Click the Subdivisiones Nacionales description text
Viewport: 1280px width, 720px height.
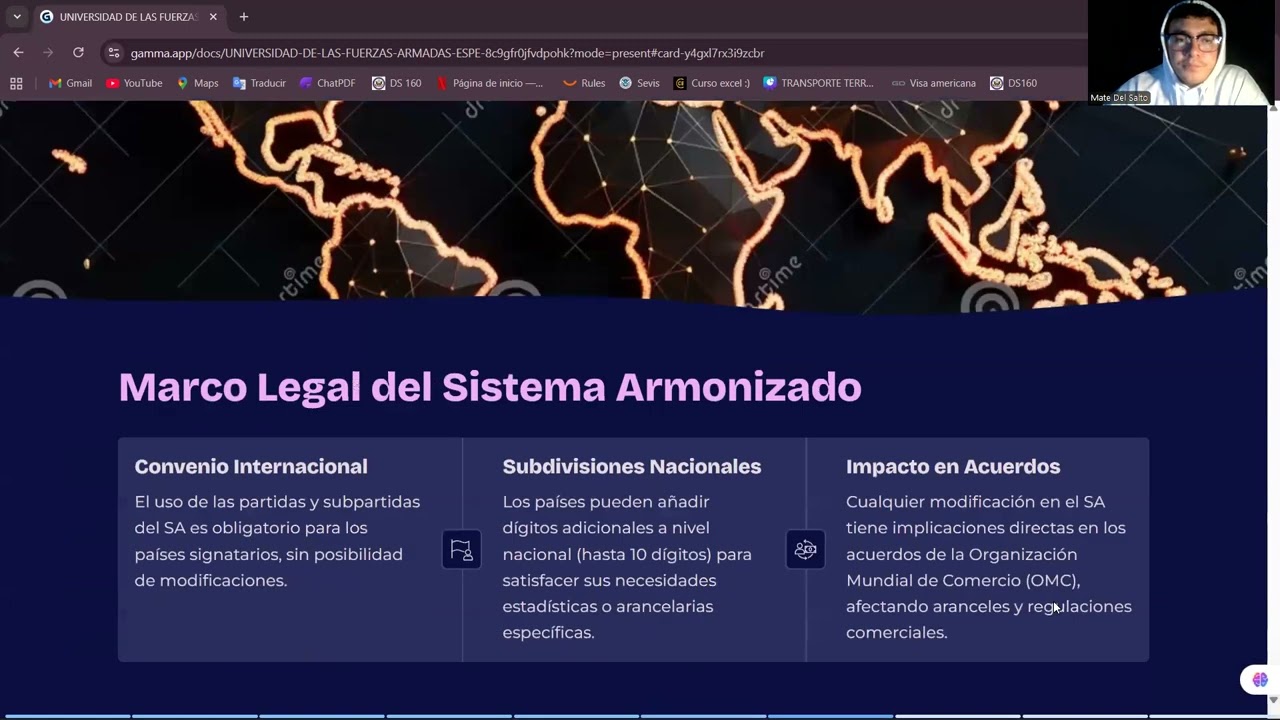click(x=627, y=567)
